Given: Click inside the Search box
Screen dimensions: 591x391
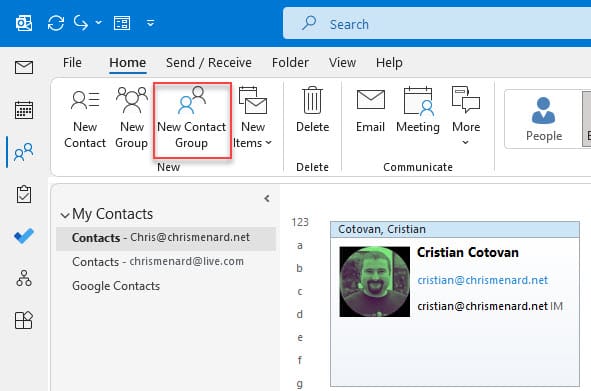Looking at the screenshot, I should [437, 24].
